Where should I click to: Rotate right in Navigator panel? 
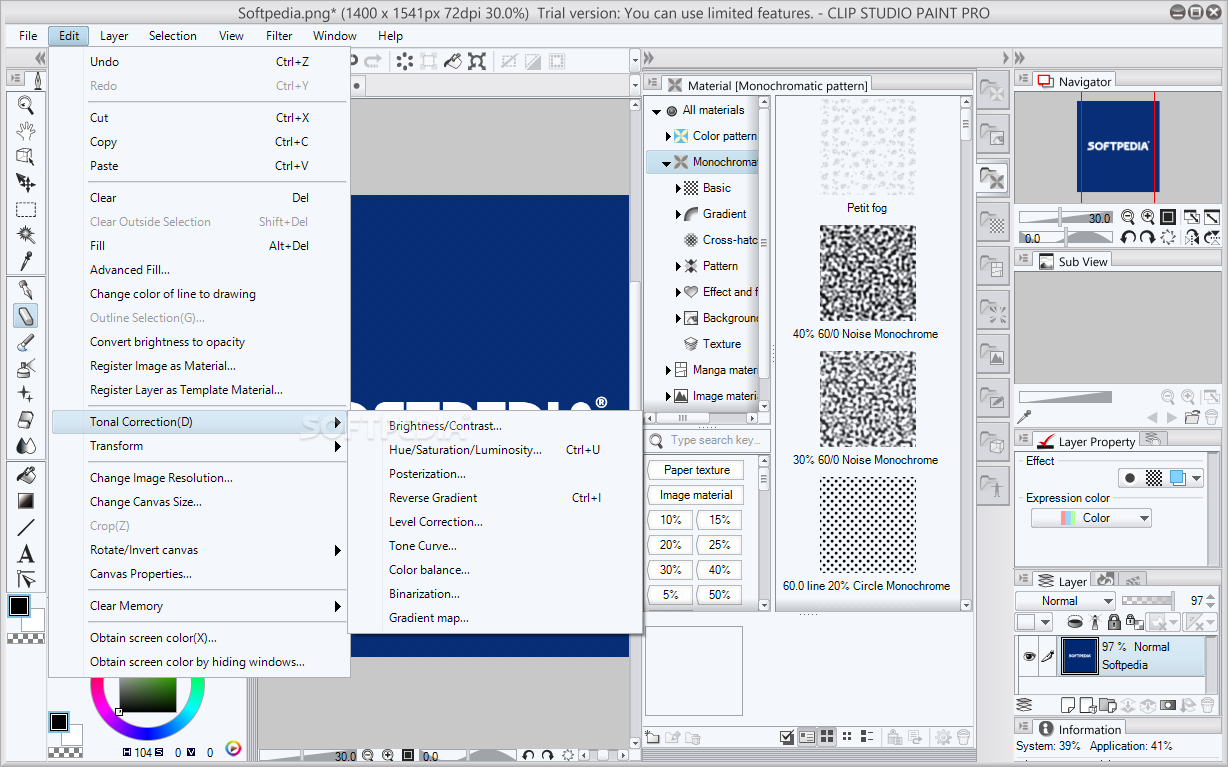click(x=1148, y=238)
